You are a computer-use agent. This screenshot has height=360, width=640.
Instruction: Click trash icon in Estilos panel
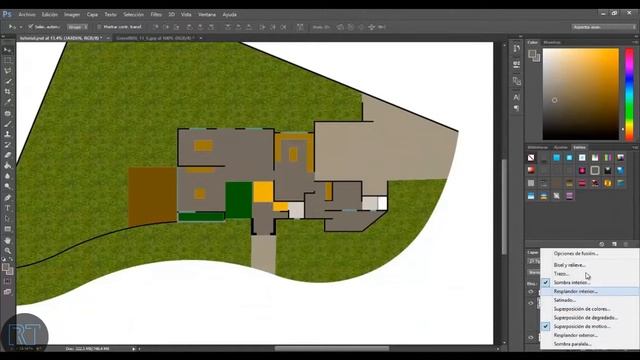(626, 244)
